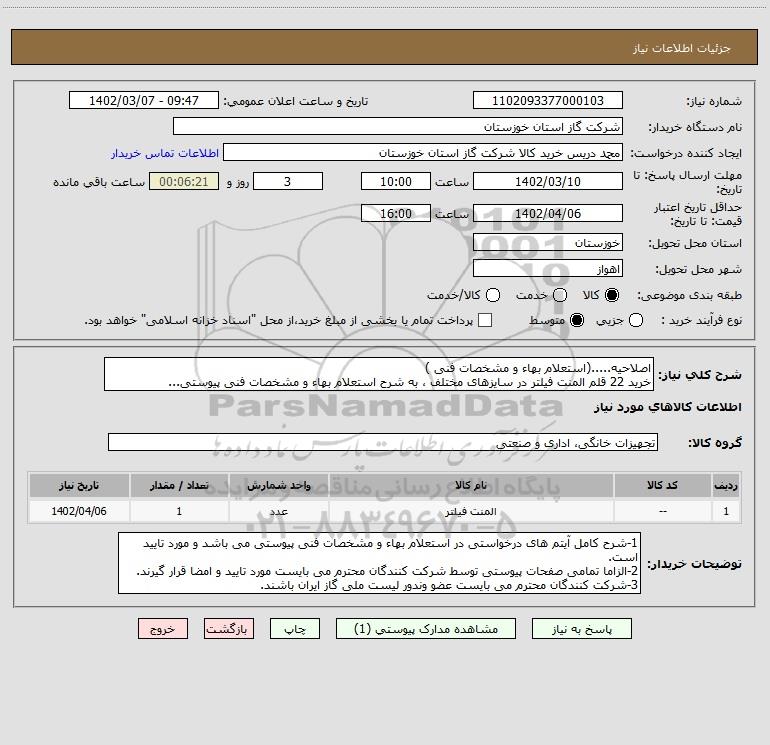Click the table date cell 1402/04/06
Image resolution: width=770 pixels, height=745 pixels.
pos(79,511)
